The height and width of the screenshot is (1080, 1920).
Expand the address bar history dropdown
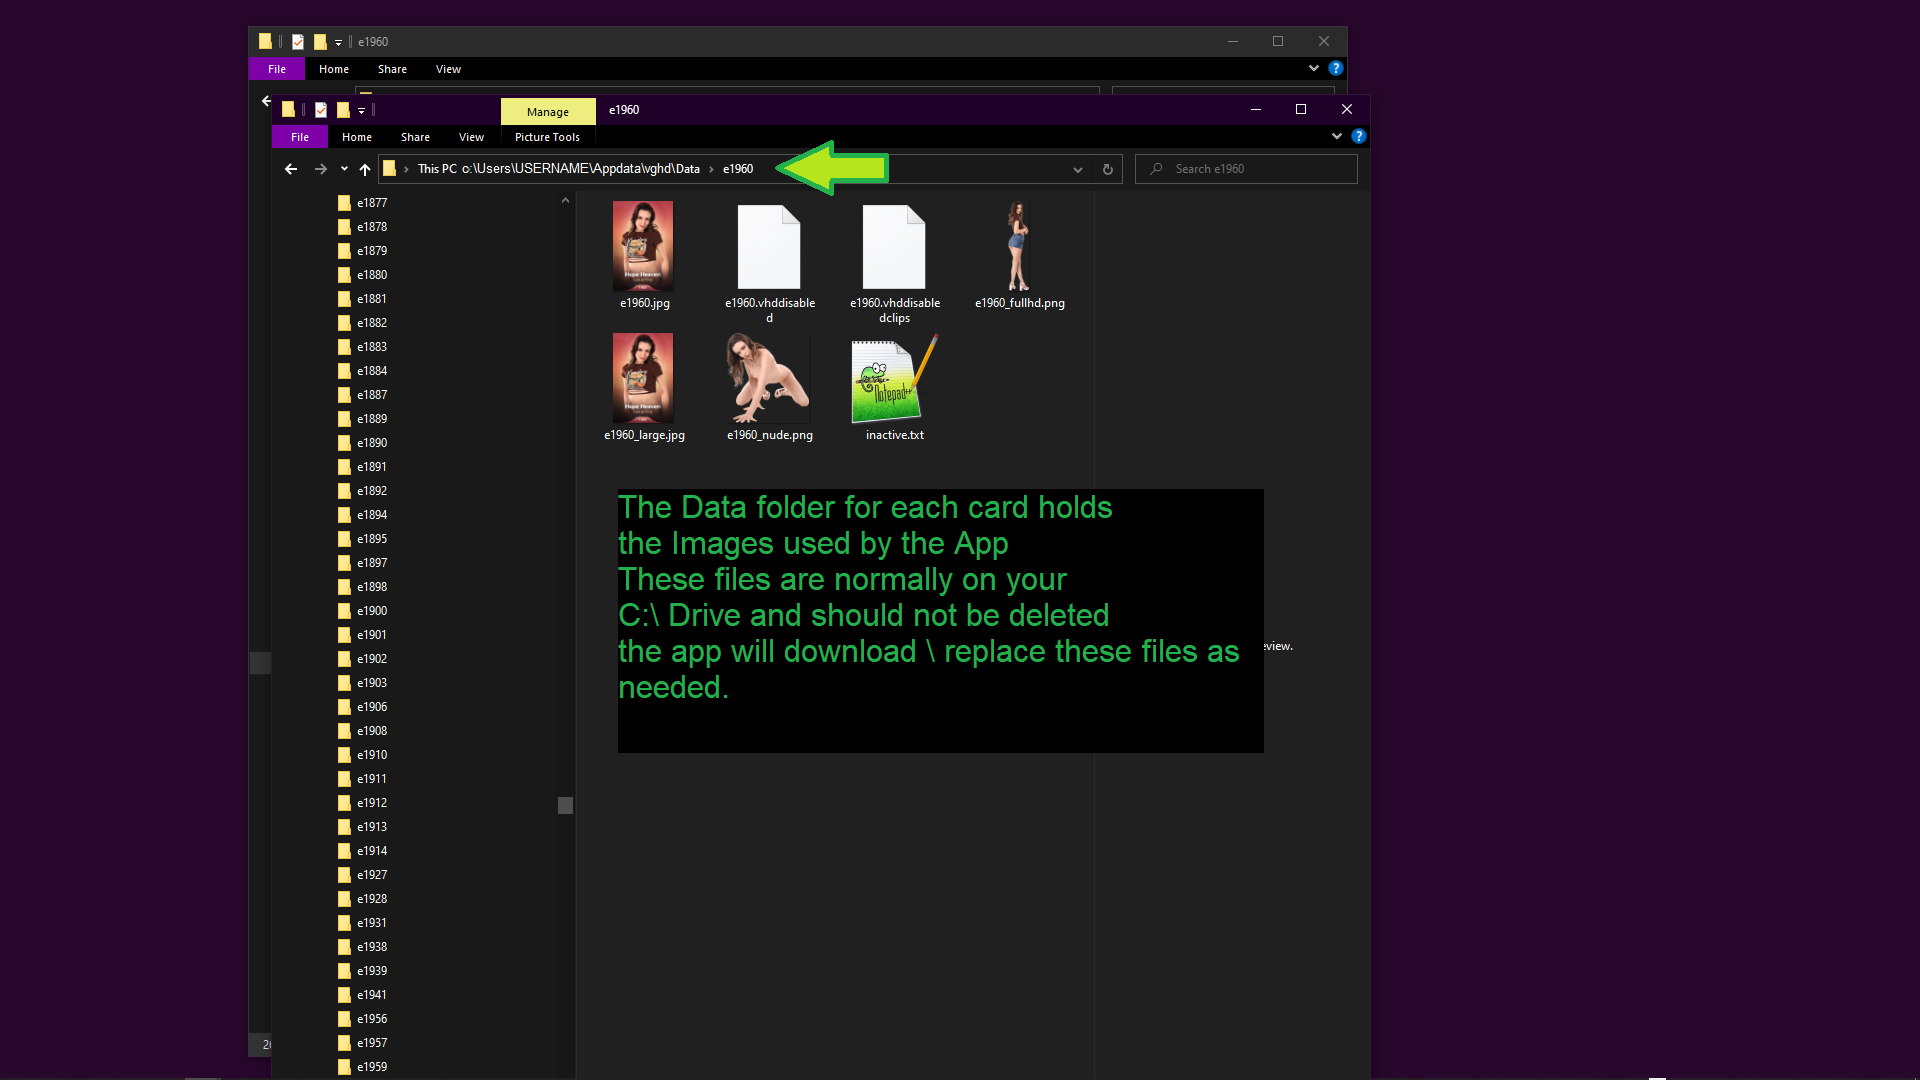(1078, 169)
